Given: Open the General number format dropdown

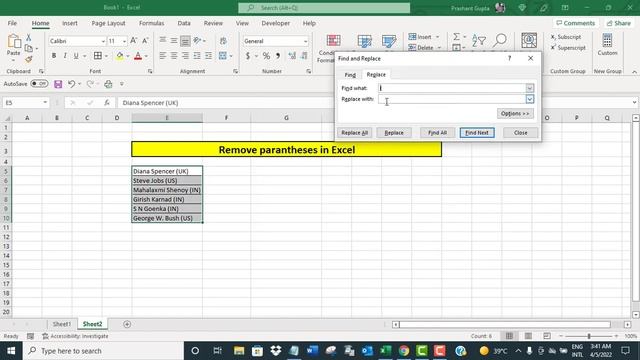Looking at the screenshot, I should (305, 41).
